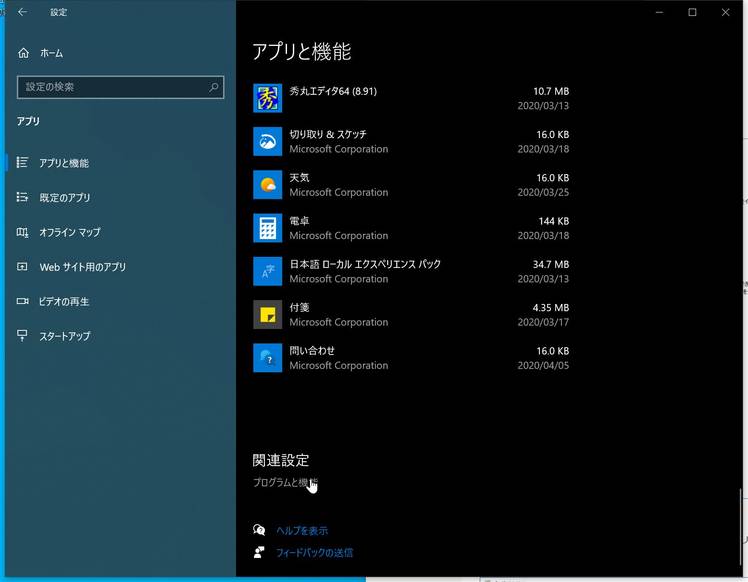Click the 2020/03/17 install date
This screenshot has width=748, height=582.
(x=543, y=322)
